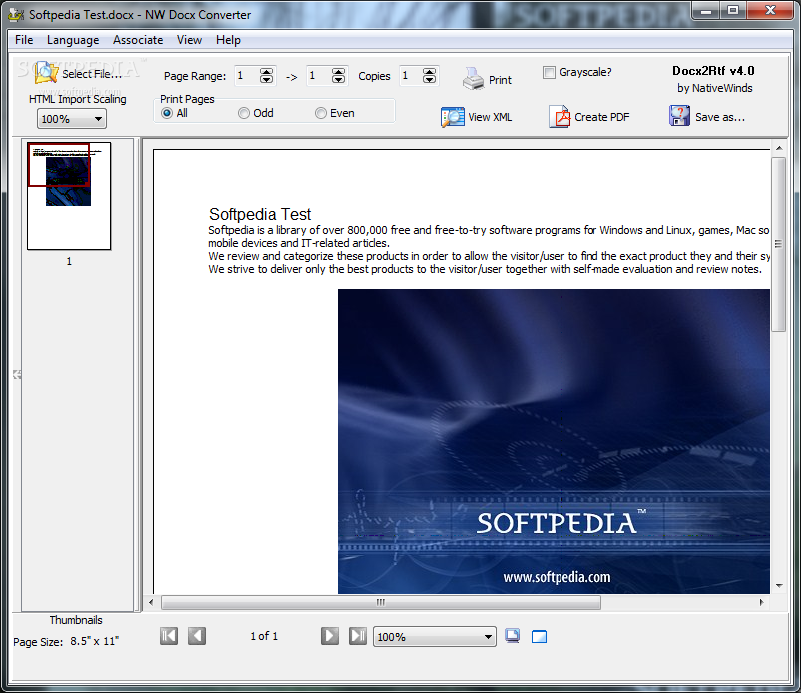Open the Associate menu
This screenshot has height=693, width=801.
[x=138, y=40]
